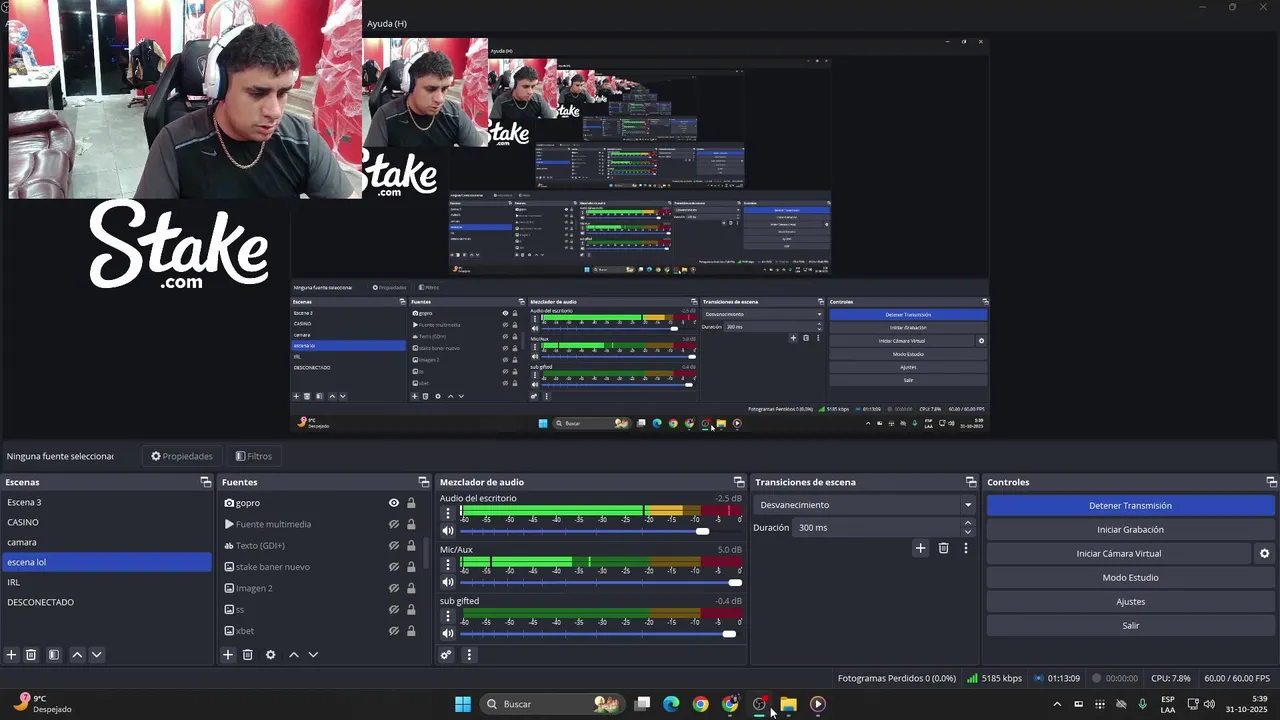Undock the Mezclador de audio panel

(x=739, y=482)
